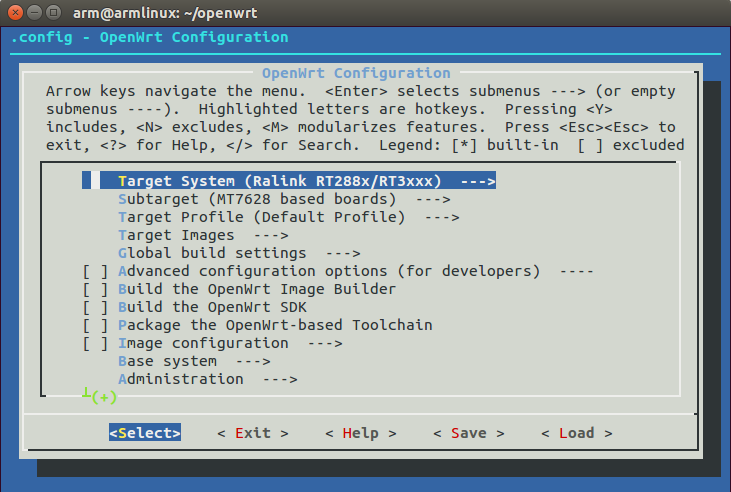Click the < Load > button

pyautogui.click(x=577, y=433)
